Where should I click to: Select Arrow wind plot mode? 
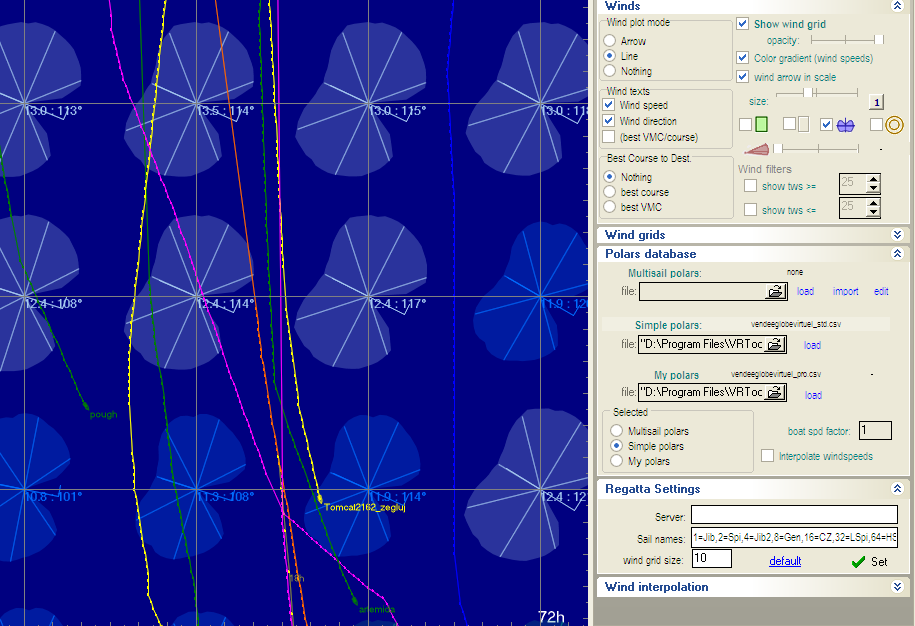tap(609, 41)
